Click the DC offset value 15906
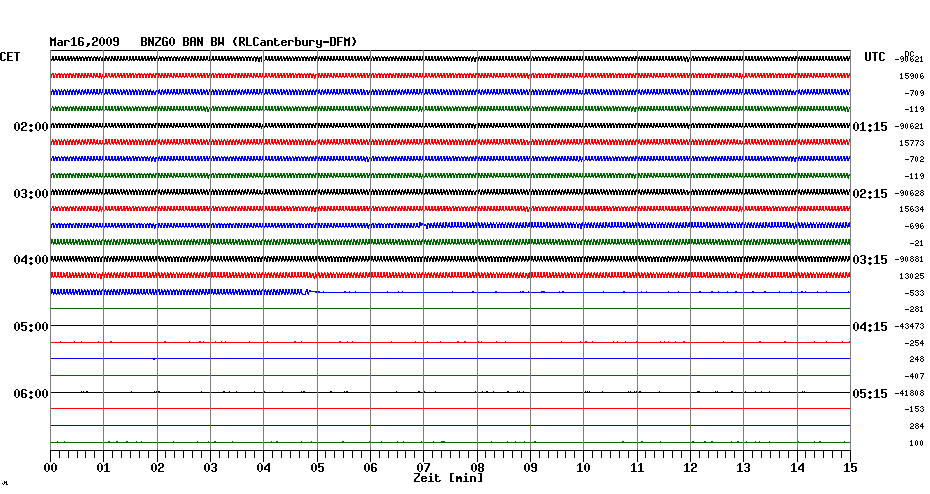 click(911, 76)
